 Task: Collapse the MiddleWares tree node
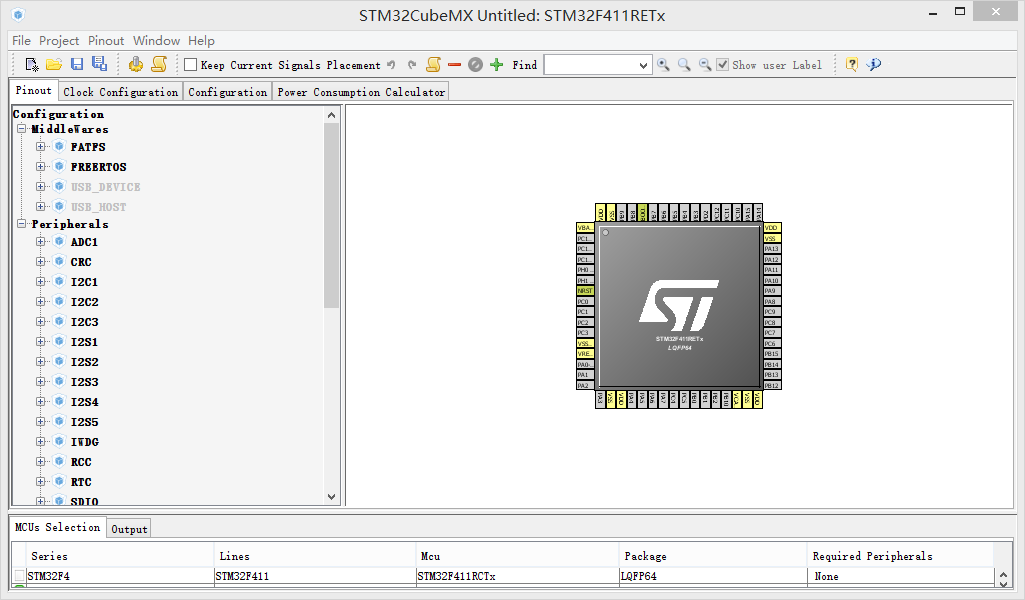coord(22,129)
